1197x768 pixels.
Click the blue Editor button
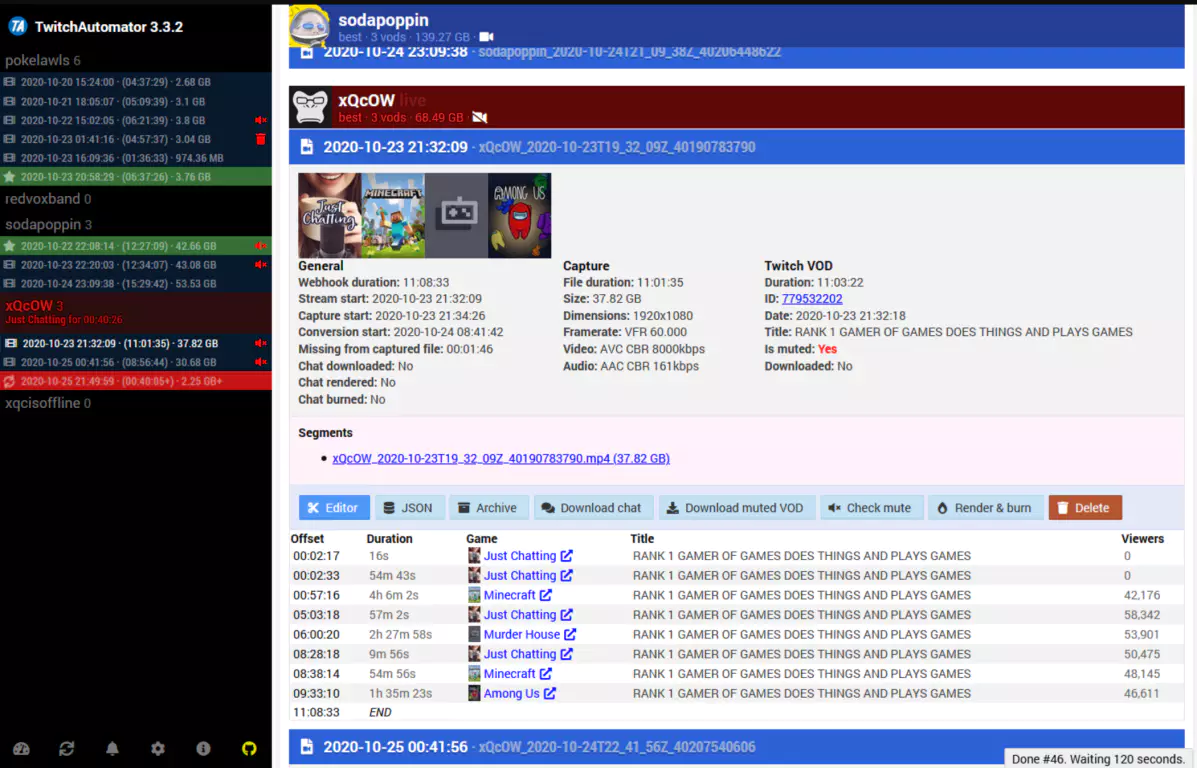[x=334, y=508]
